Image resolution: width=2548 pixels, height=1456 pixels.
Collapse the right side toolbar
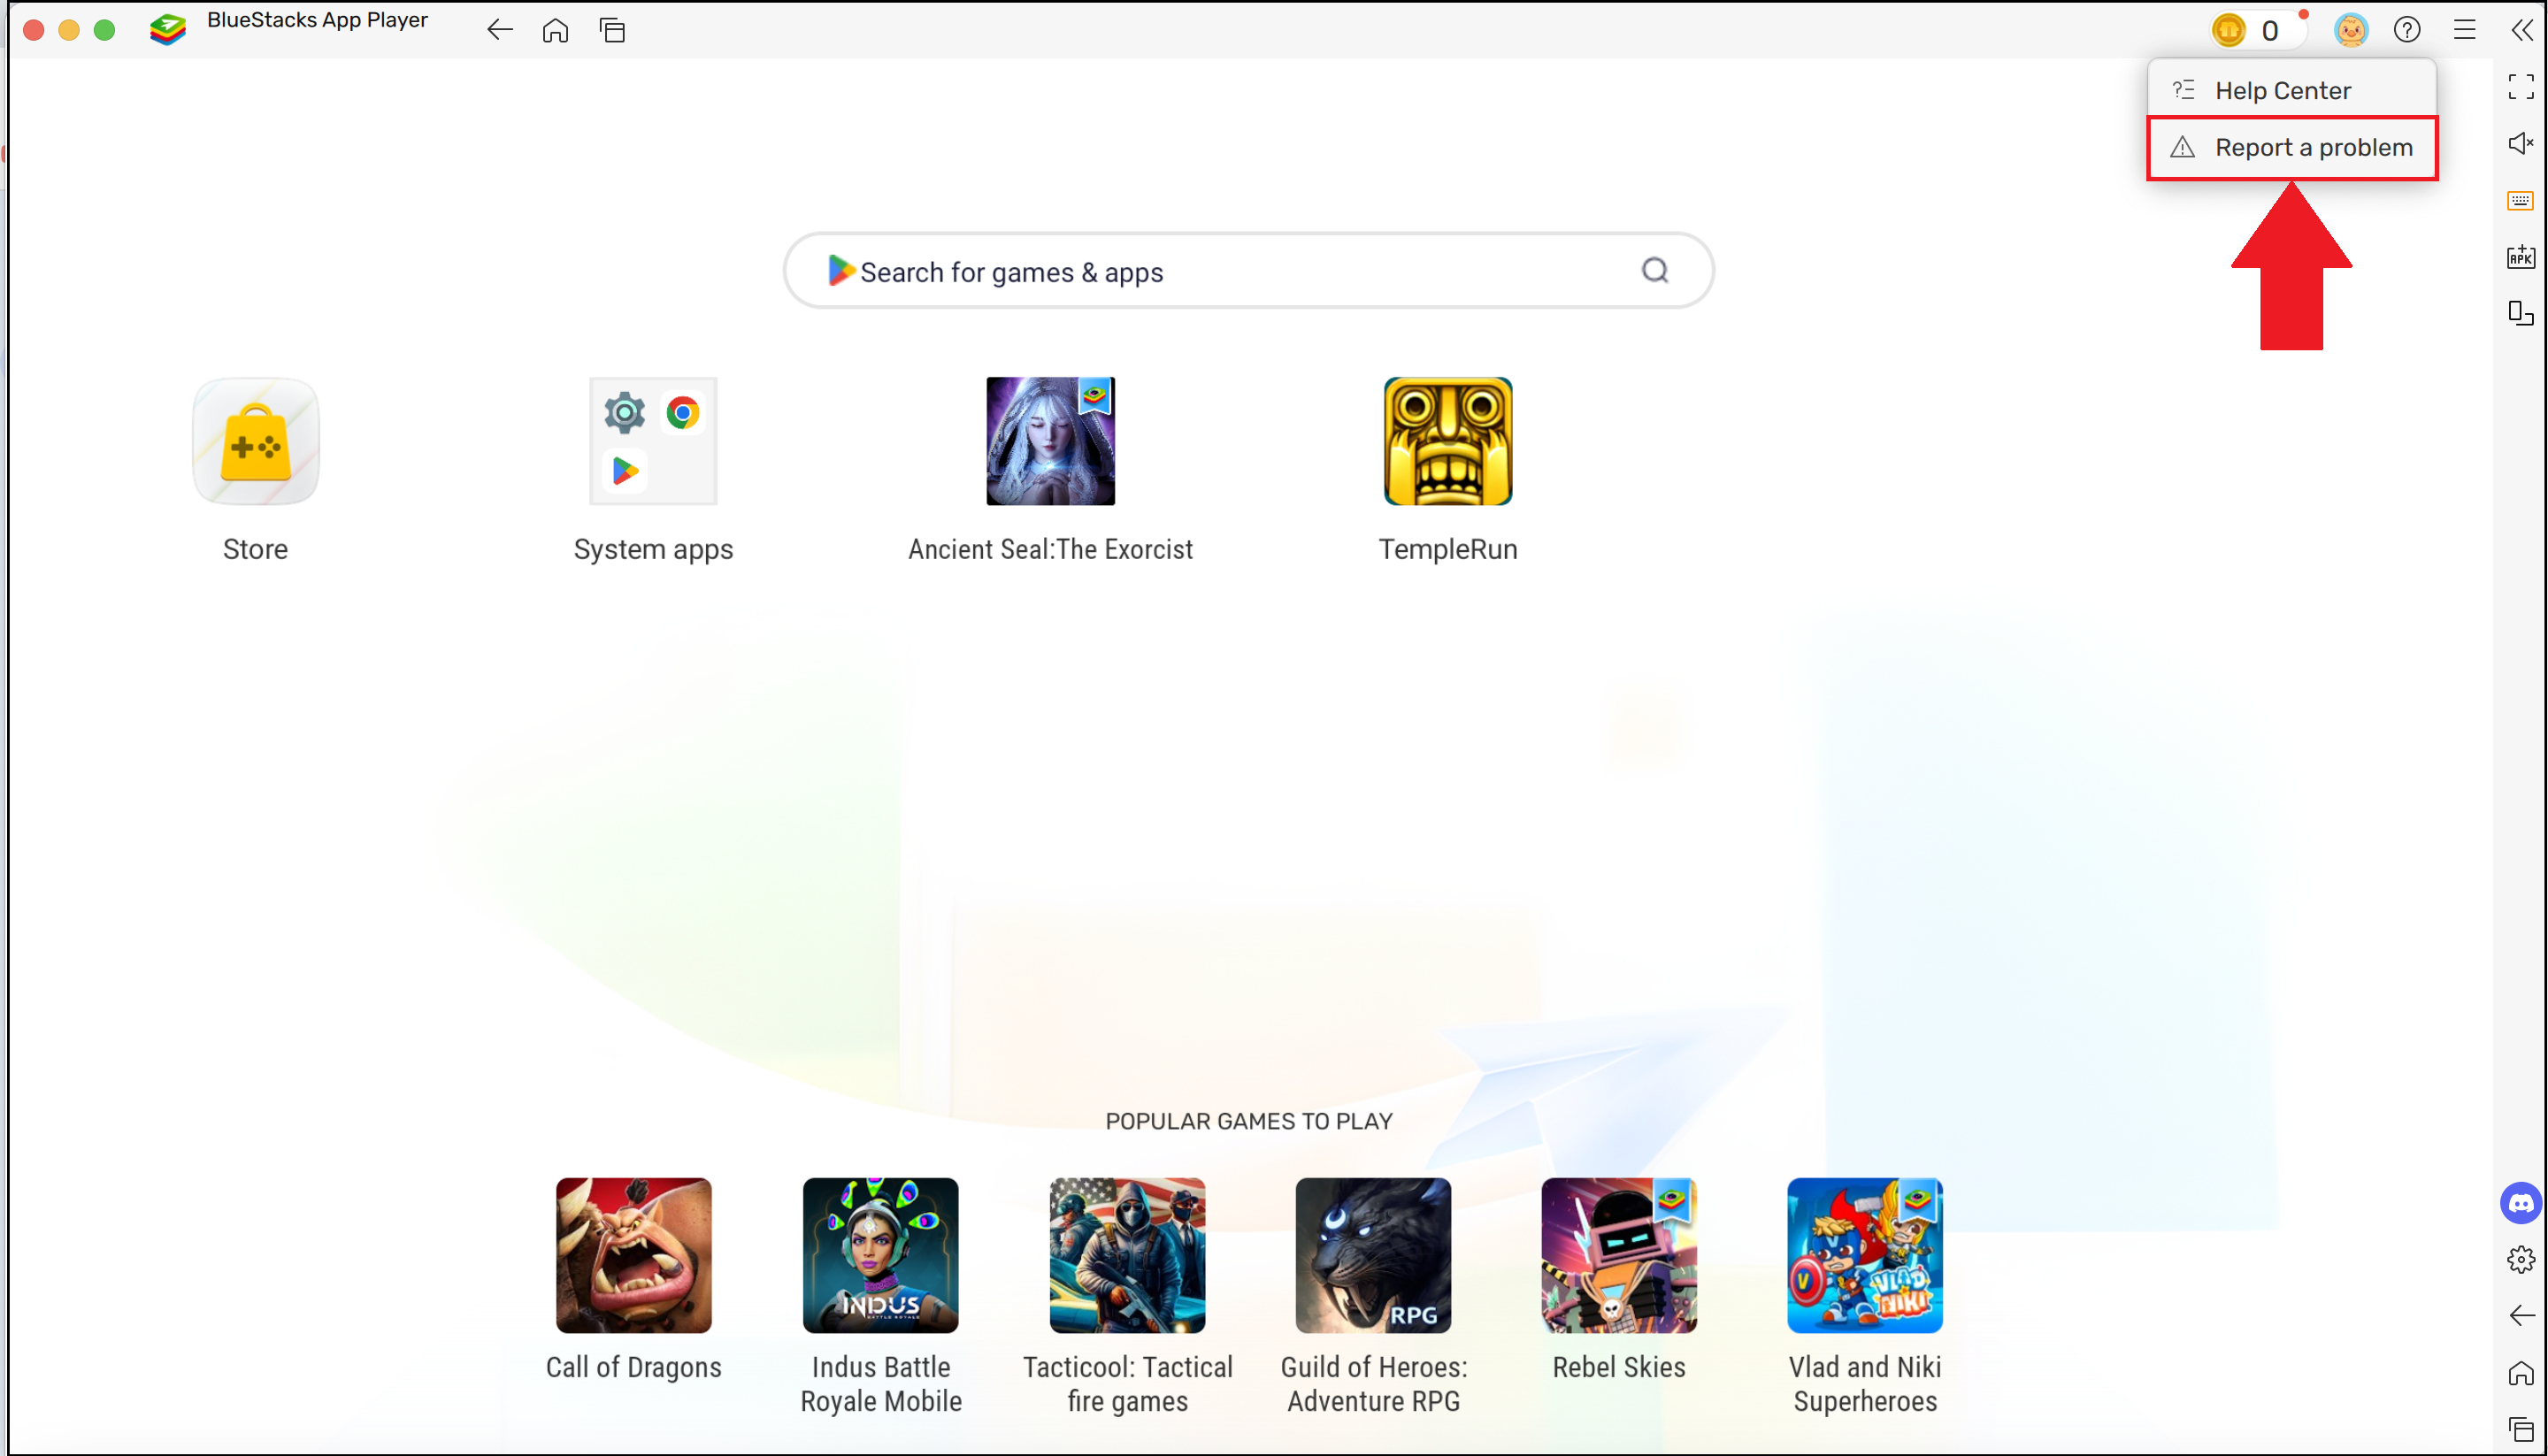[x=2521, y=30]
